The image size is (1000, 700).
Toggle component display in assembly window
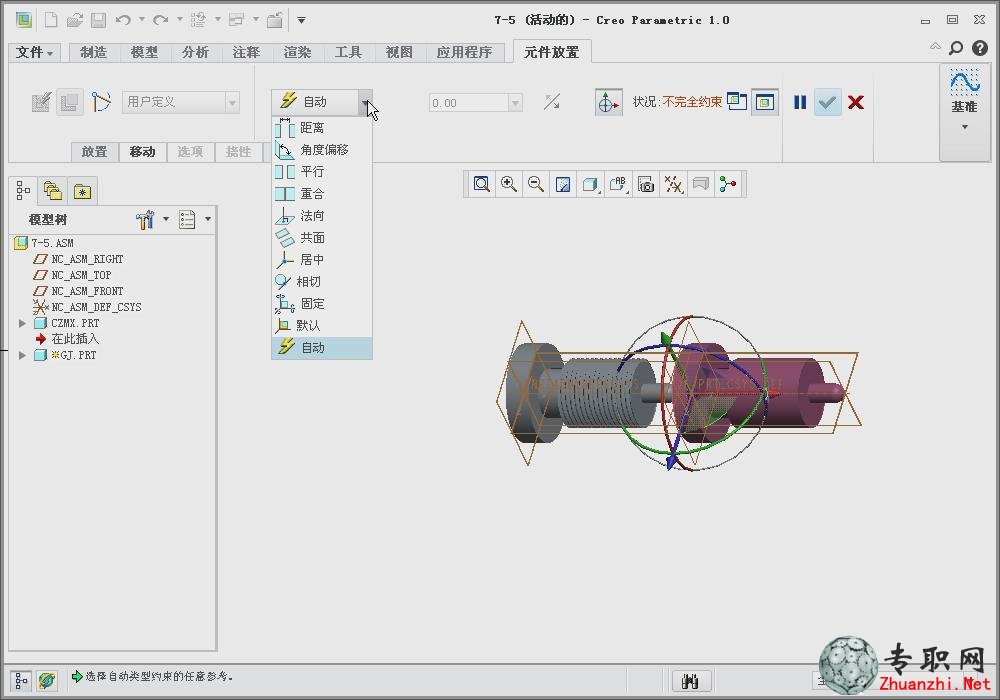point(764,102)
